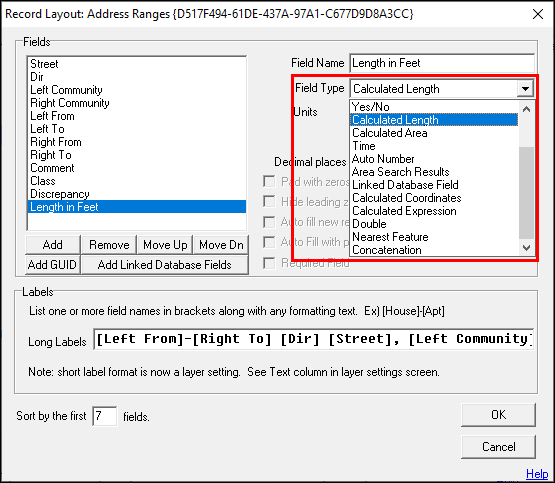Choose Nearest Feature field type
555x483 pixels.
tap(434, 237)
